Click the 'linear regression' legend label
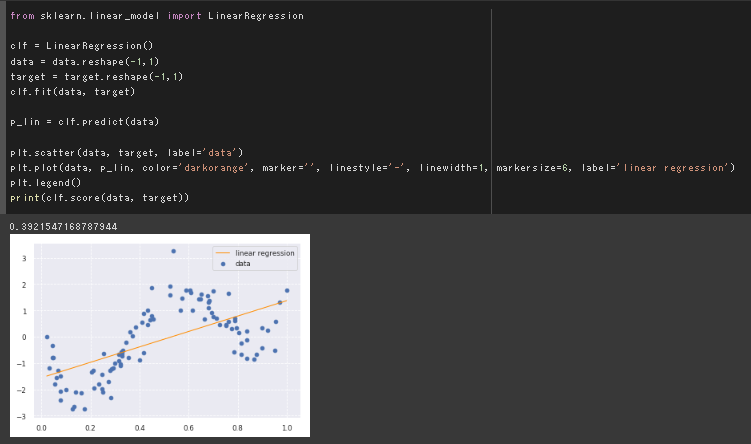The image size is (751, 444). pyautogui.click(x=265, y=253)
